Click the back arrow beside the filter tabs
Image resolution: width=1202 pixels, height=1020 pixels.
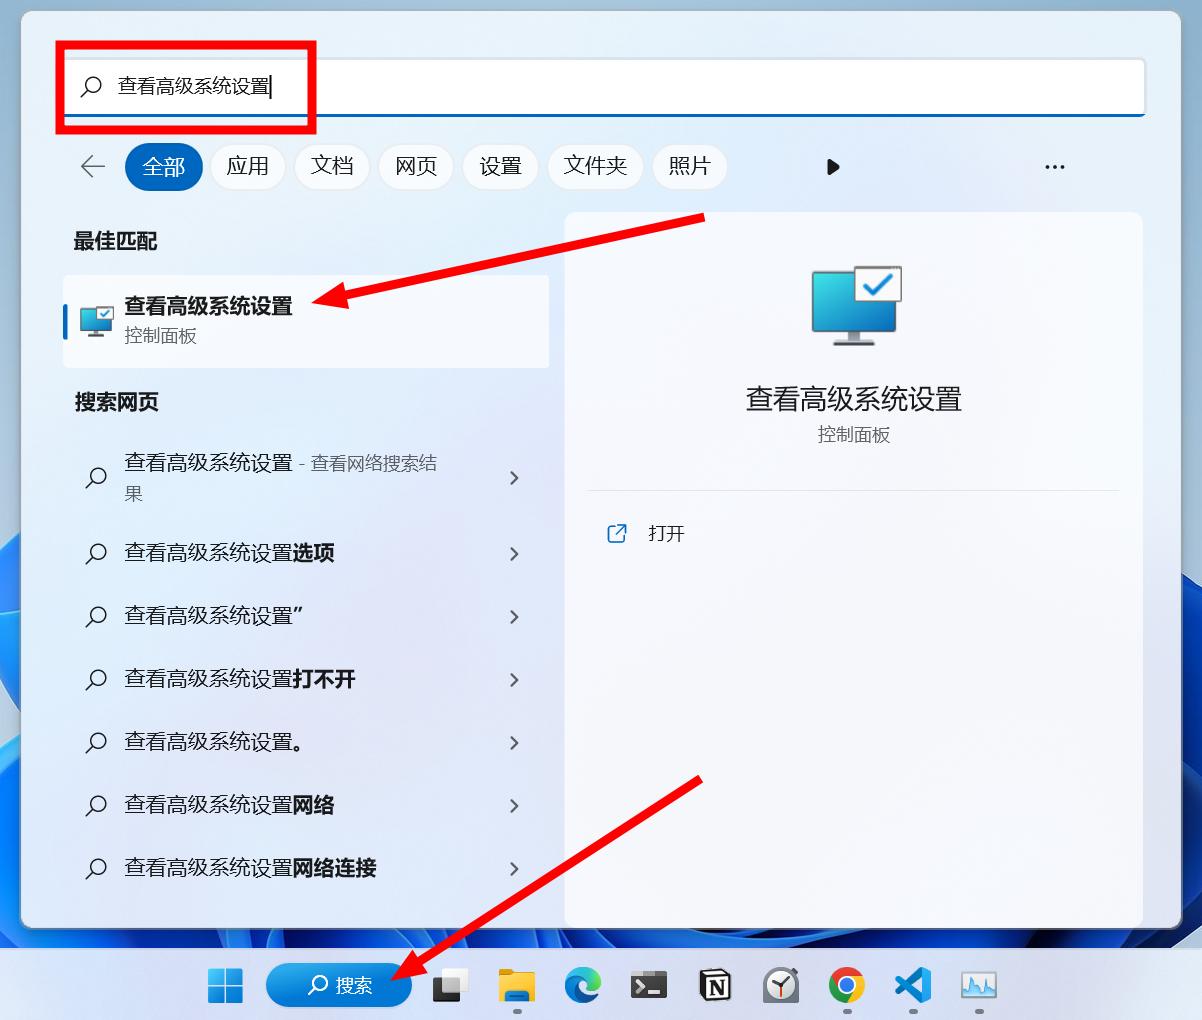(93, 167)
